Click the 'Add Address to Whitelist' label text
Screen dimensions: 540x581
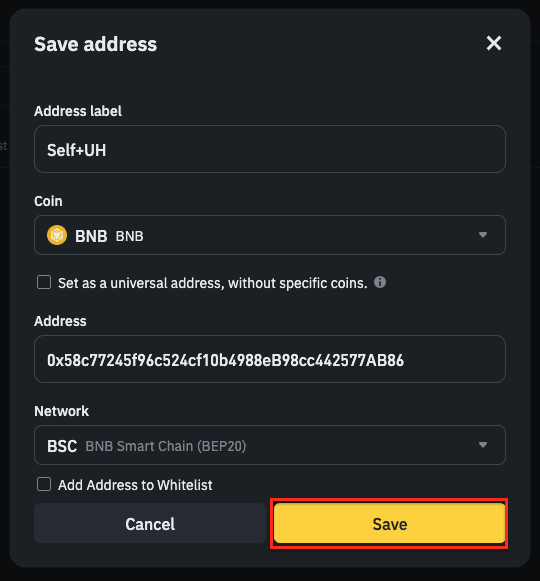135,485
